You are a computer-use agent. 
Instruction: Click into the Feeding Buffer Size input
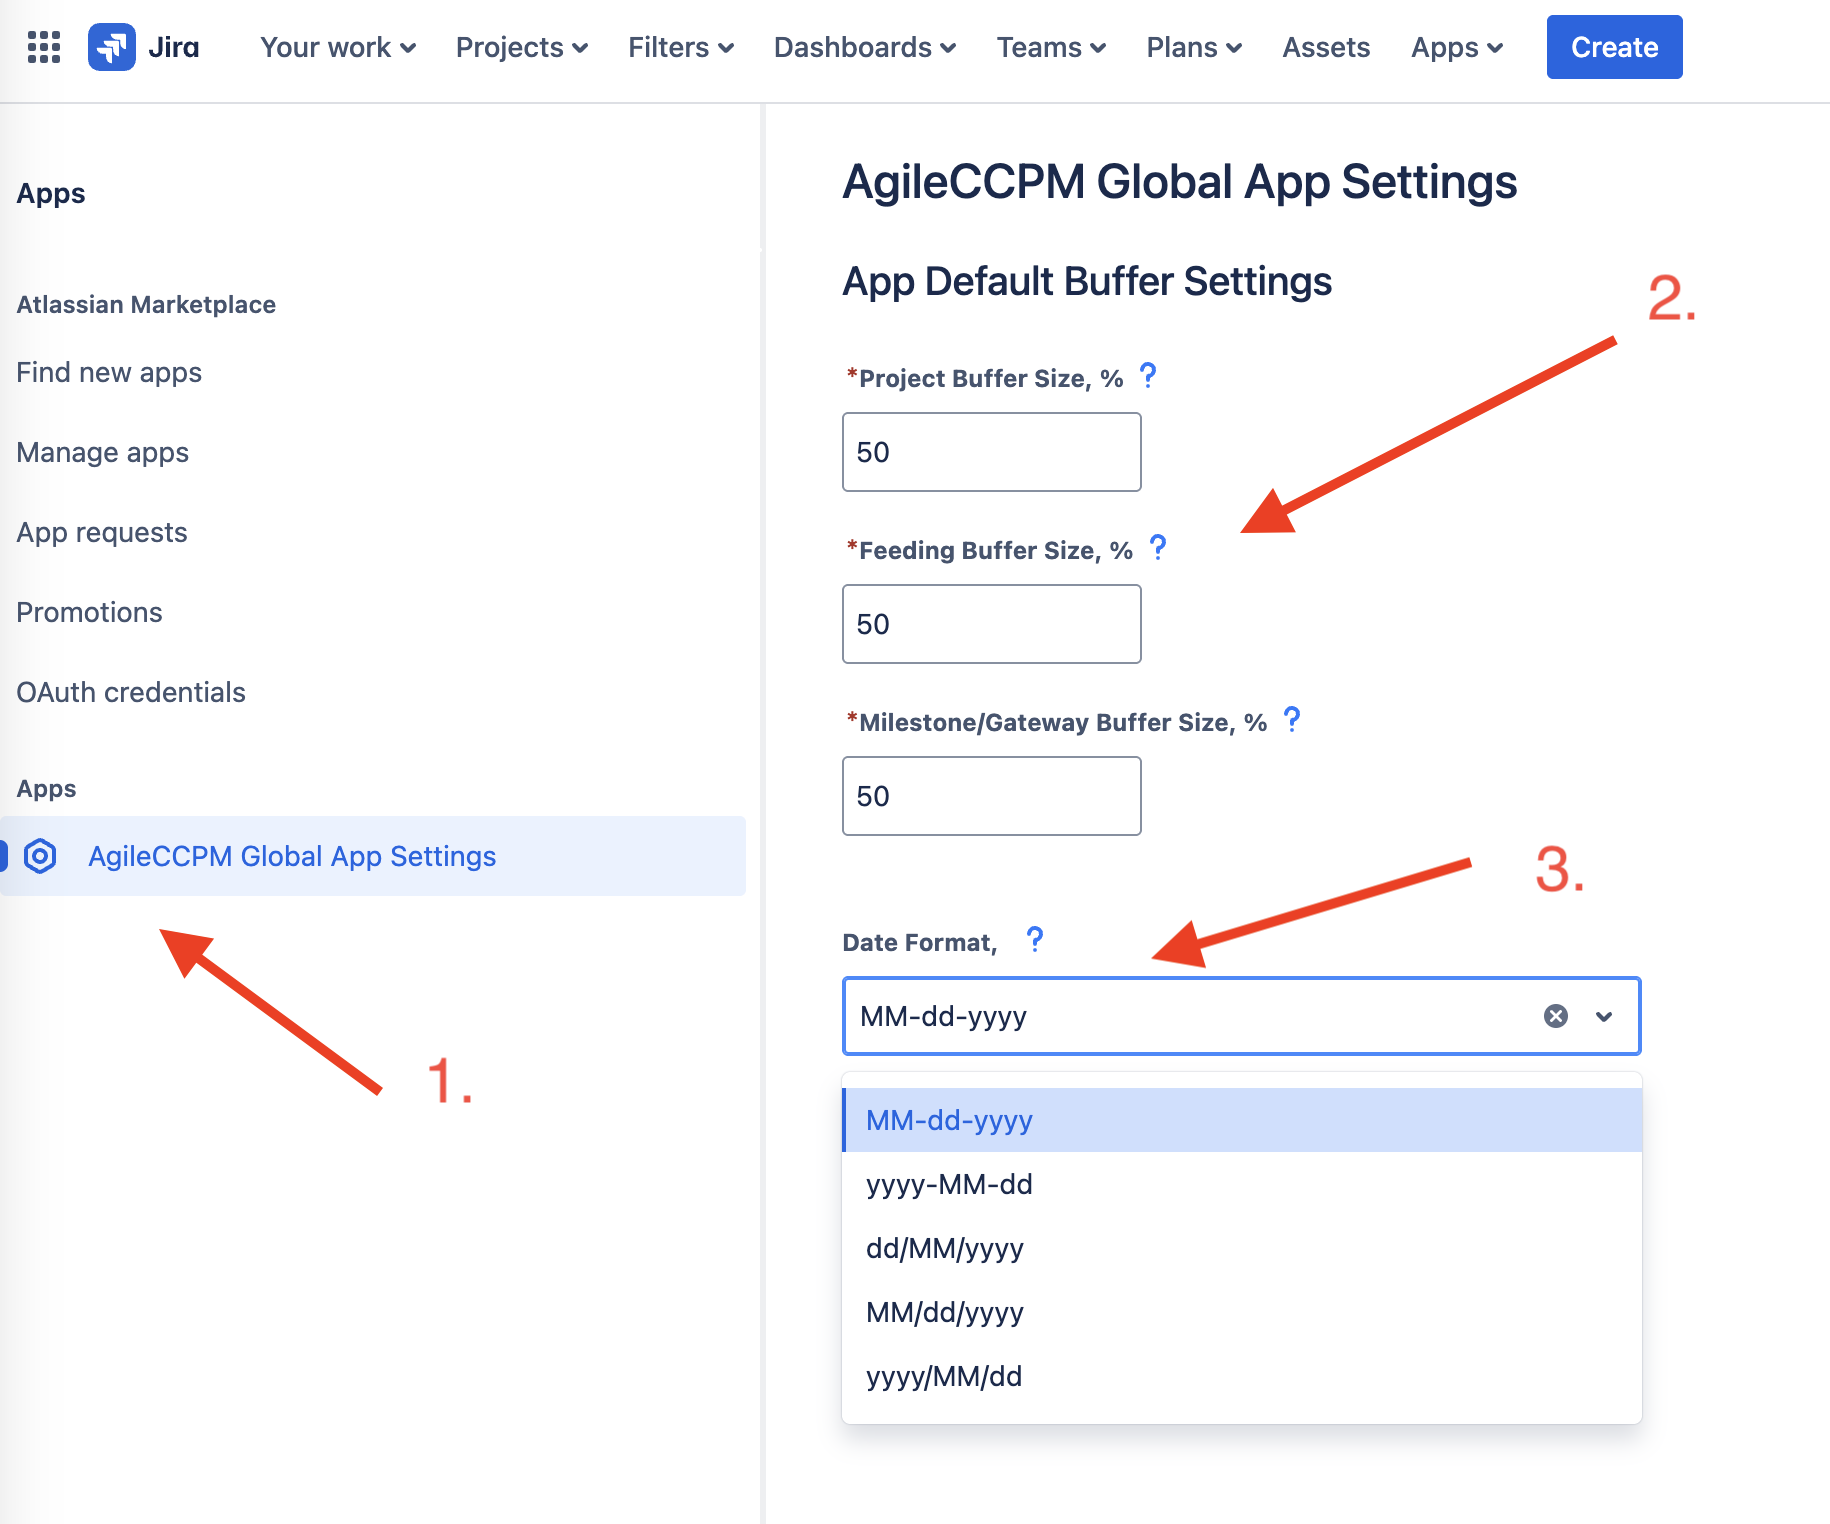(991, 624)
